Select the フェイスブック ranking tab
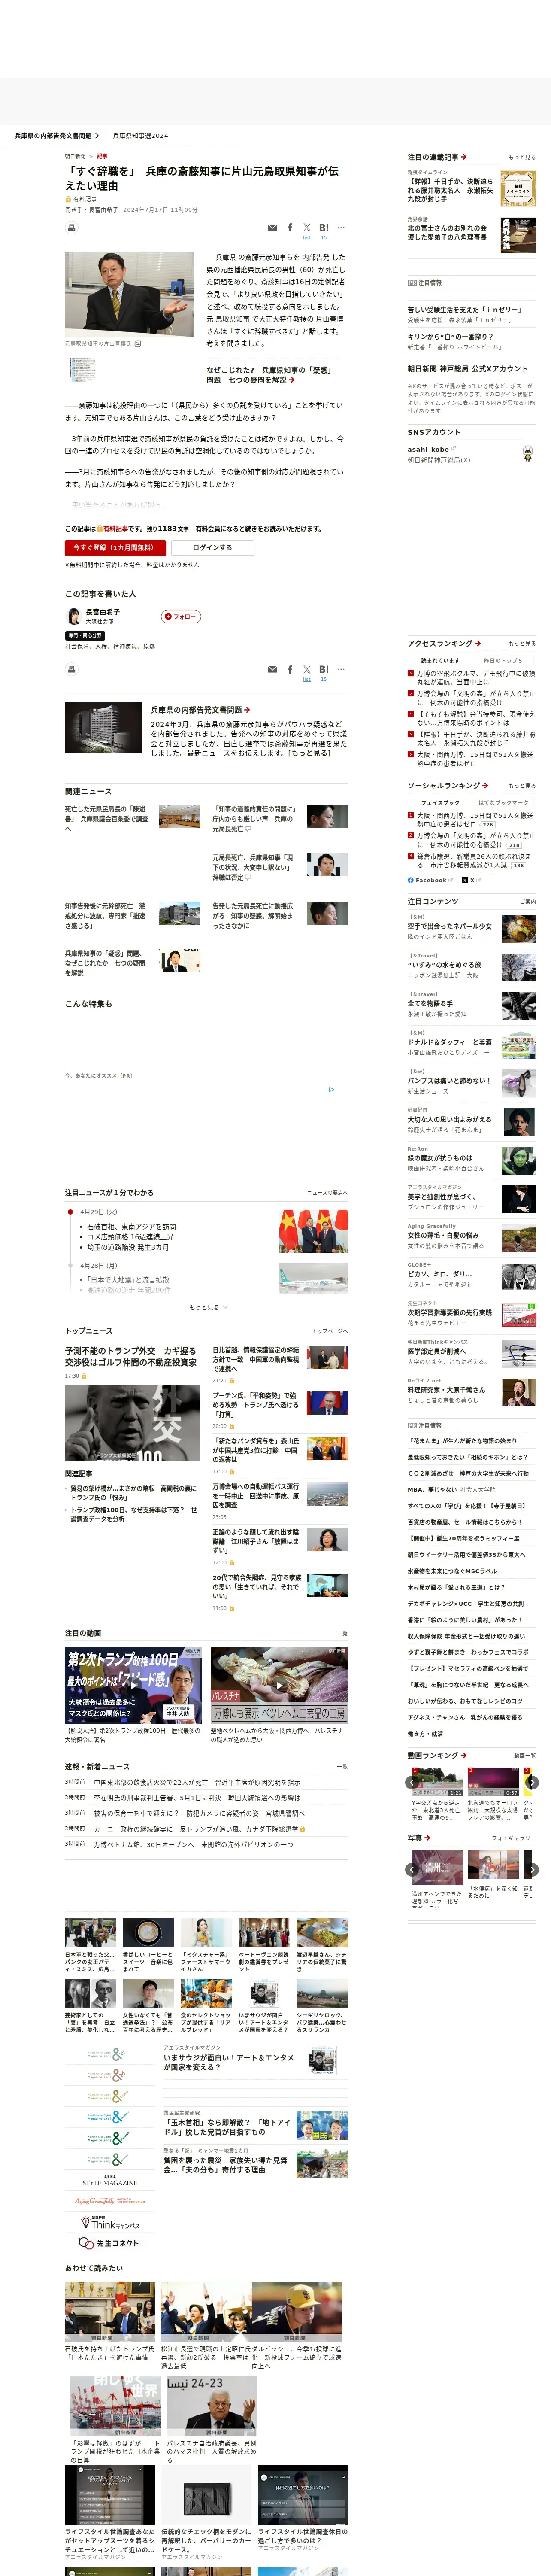Image resolution: width=551 pixels, height=2576 pixels. pyautogui.click(x=440, y=803)
